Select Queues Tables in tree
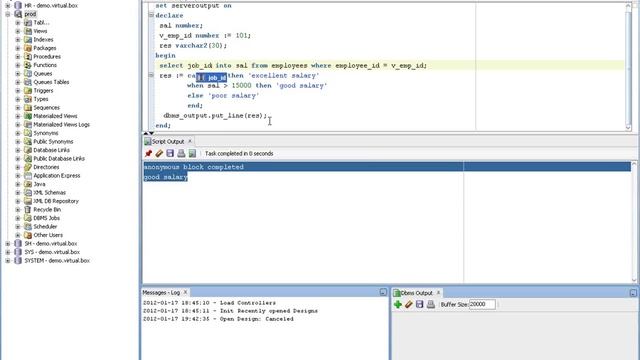 [51, 82]
